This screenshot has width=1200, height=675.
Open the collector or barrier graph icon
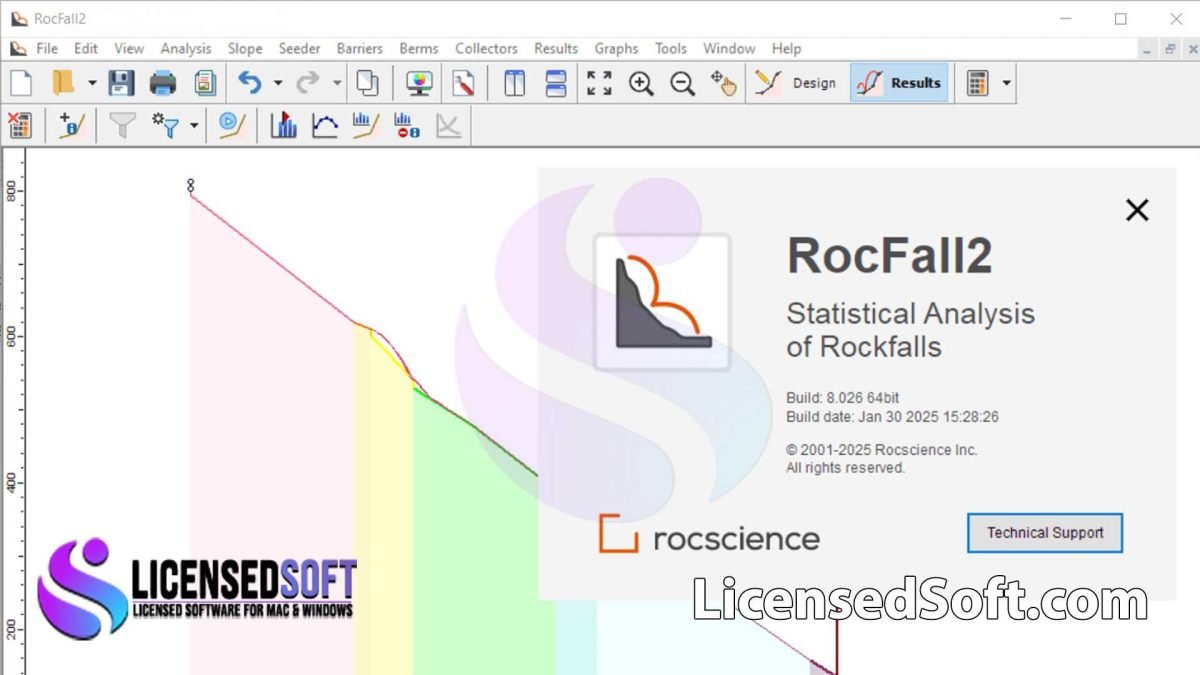(x=407, y=125)
